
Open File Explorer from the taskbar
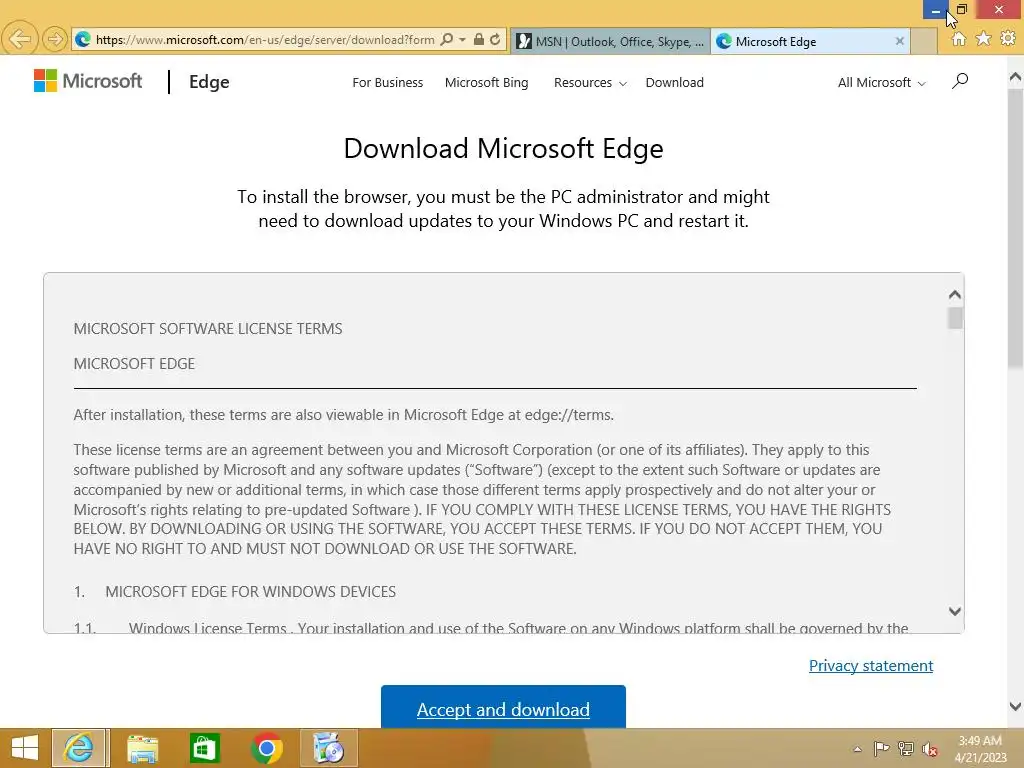coord(142,748)
